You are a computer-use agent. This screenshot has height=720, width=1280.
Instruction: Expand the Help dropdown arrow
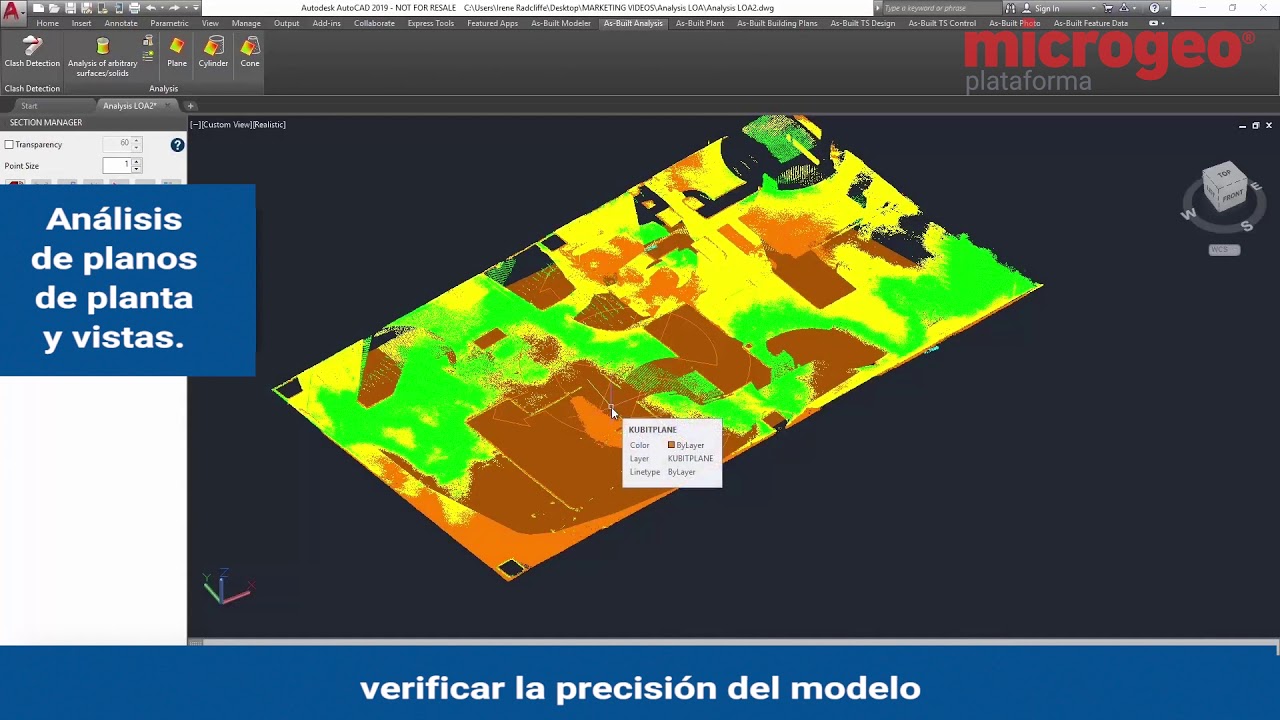(x=1167, y=8)
